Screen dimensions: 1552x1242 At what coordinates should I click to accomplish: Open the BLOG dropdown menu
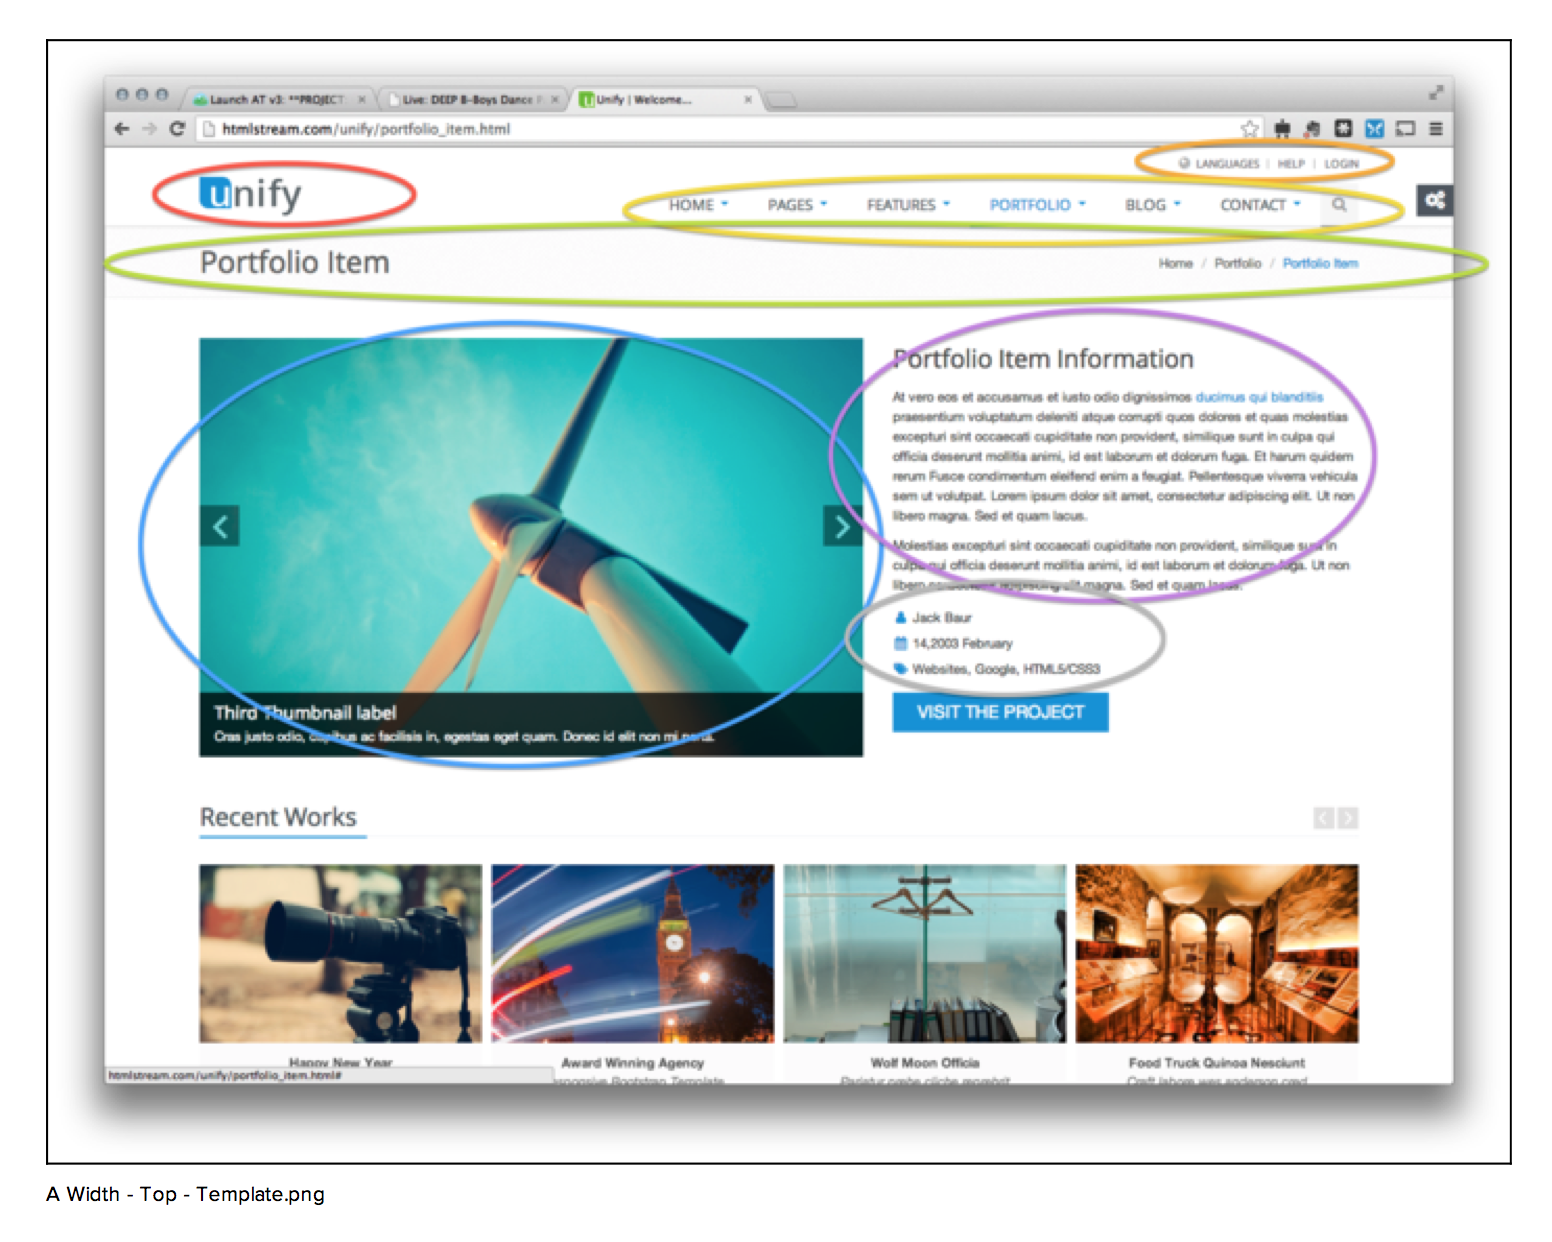coord(1153,205)
